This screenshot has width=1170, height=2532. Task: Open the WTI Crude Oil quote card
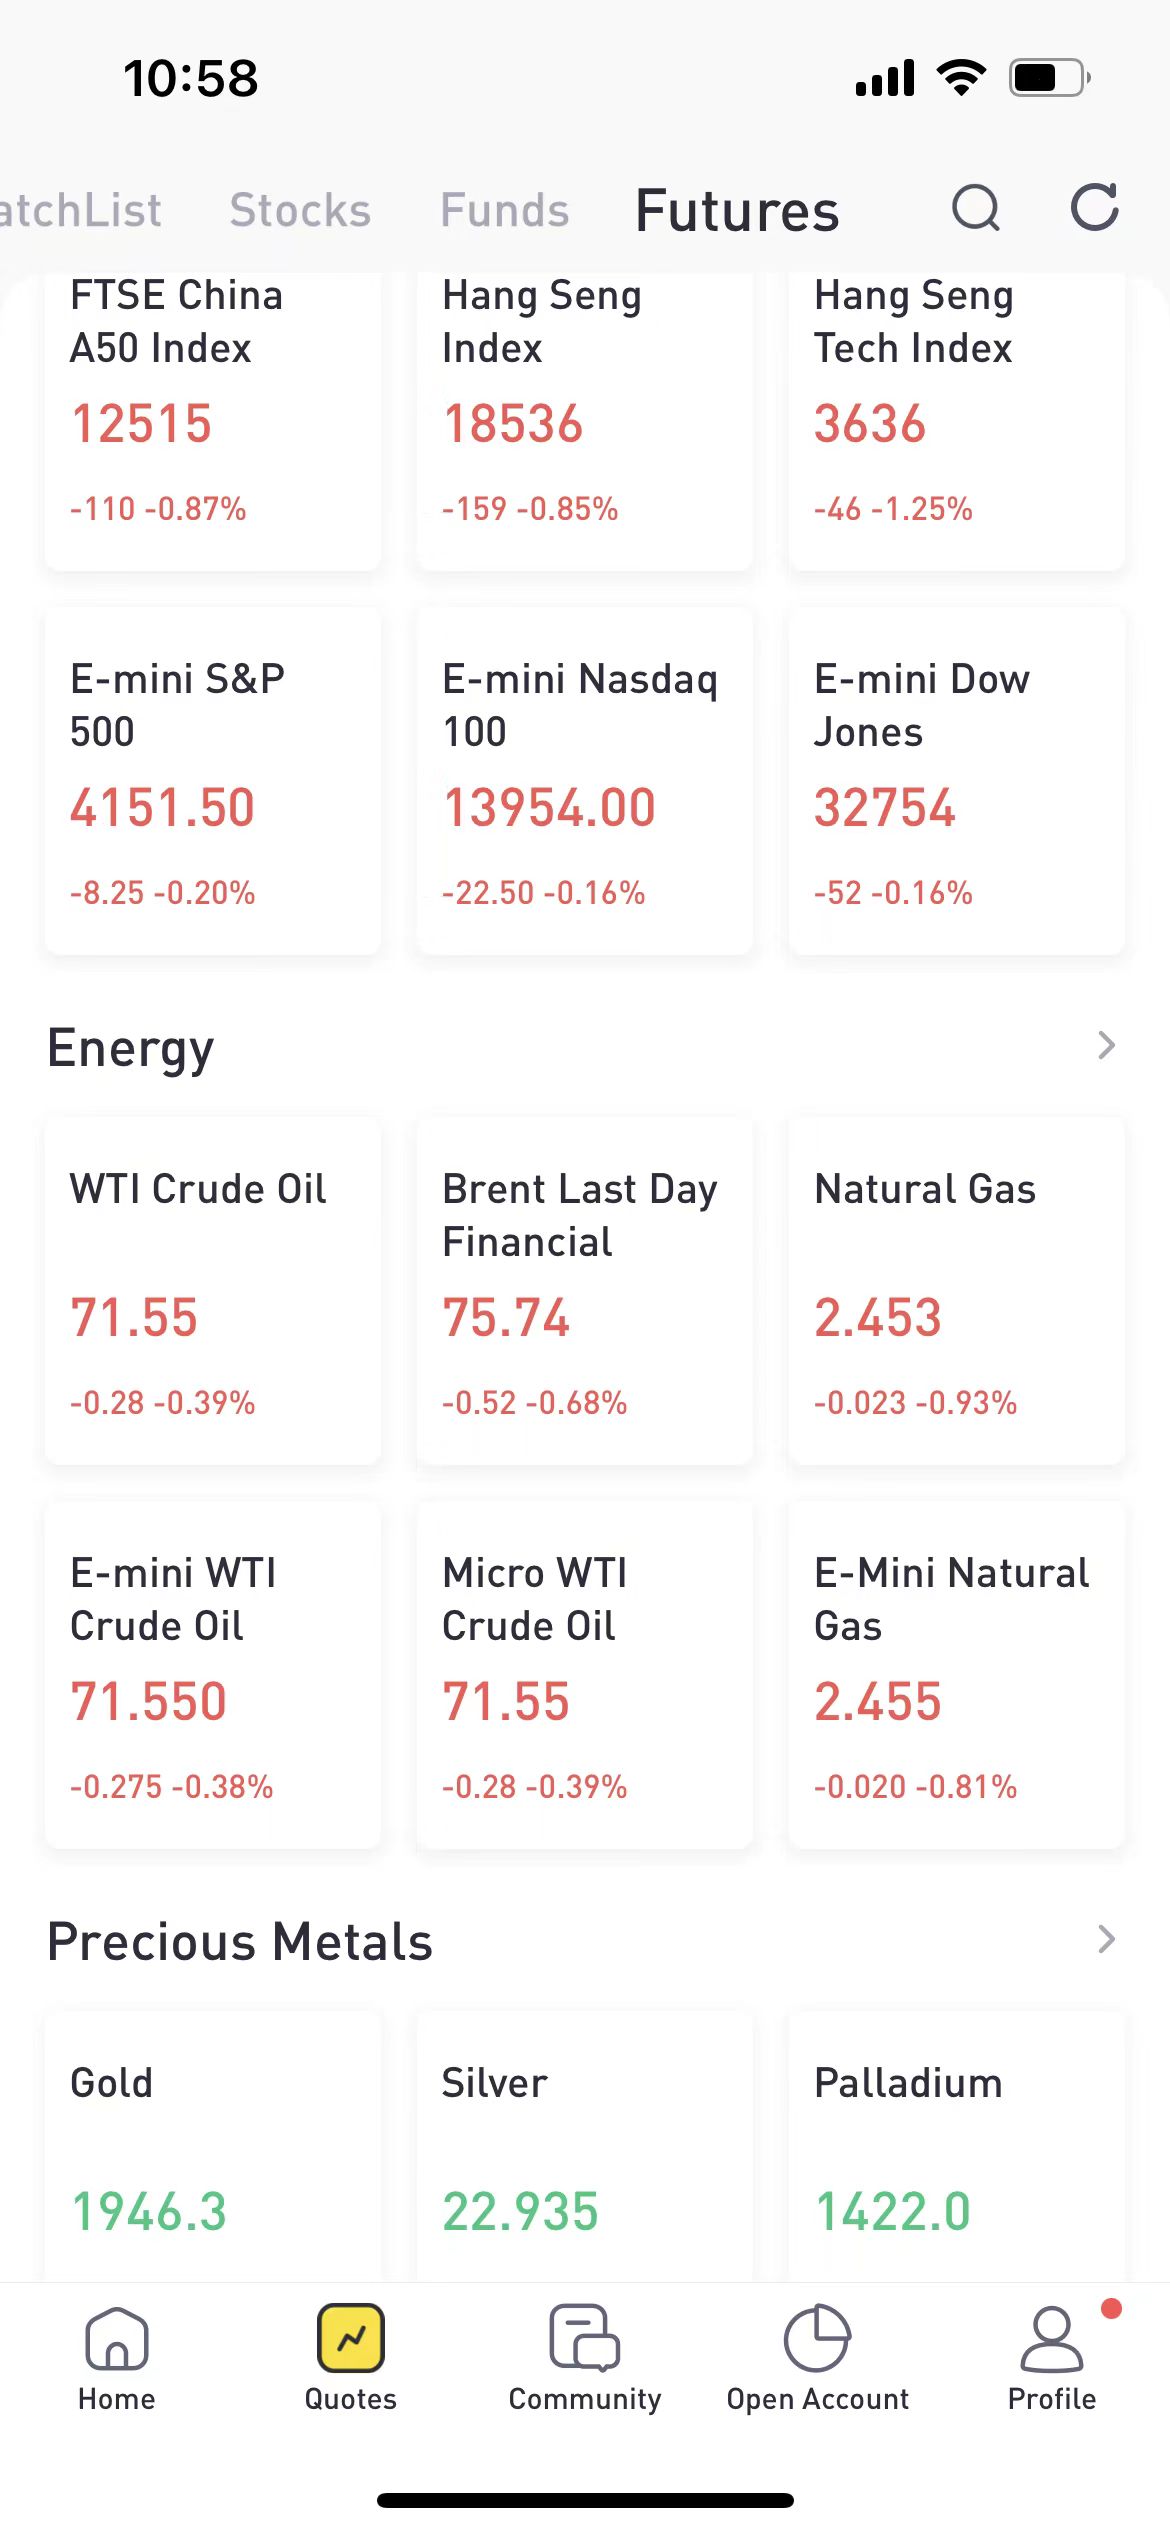[213, 1290]
